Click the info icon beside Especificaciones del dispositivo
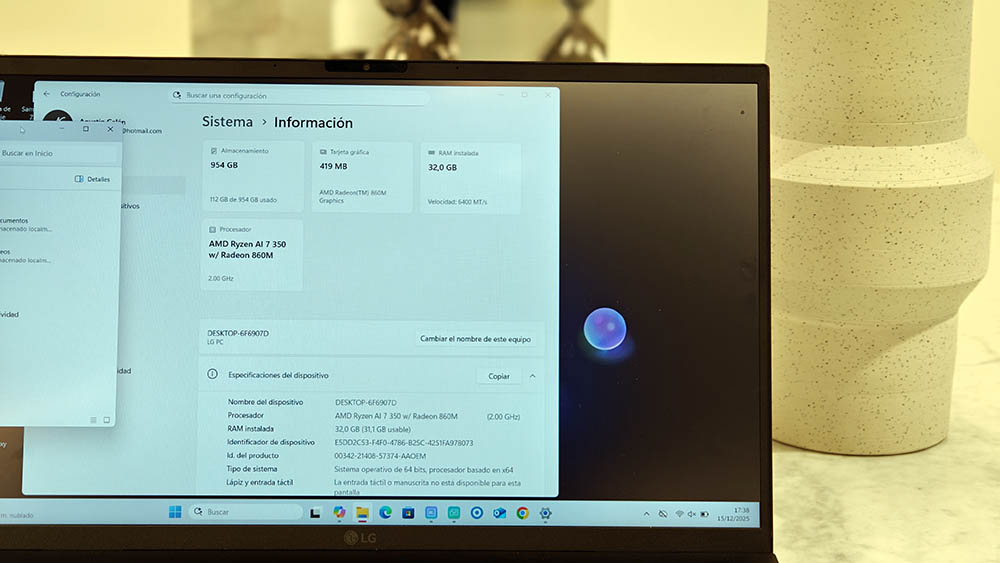The image size is (1000, 563). click(212, 374)
